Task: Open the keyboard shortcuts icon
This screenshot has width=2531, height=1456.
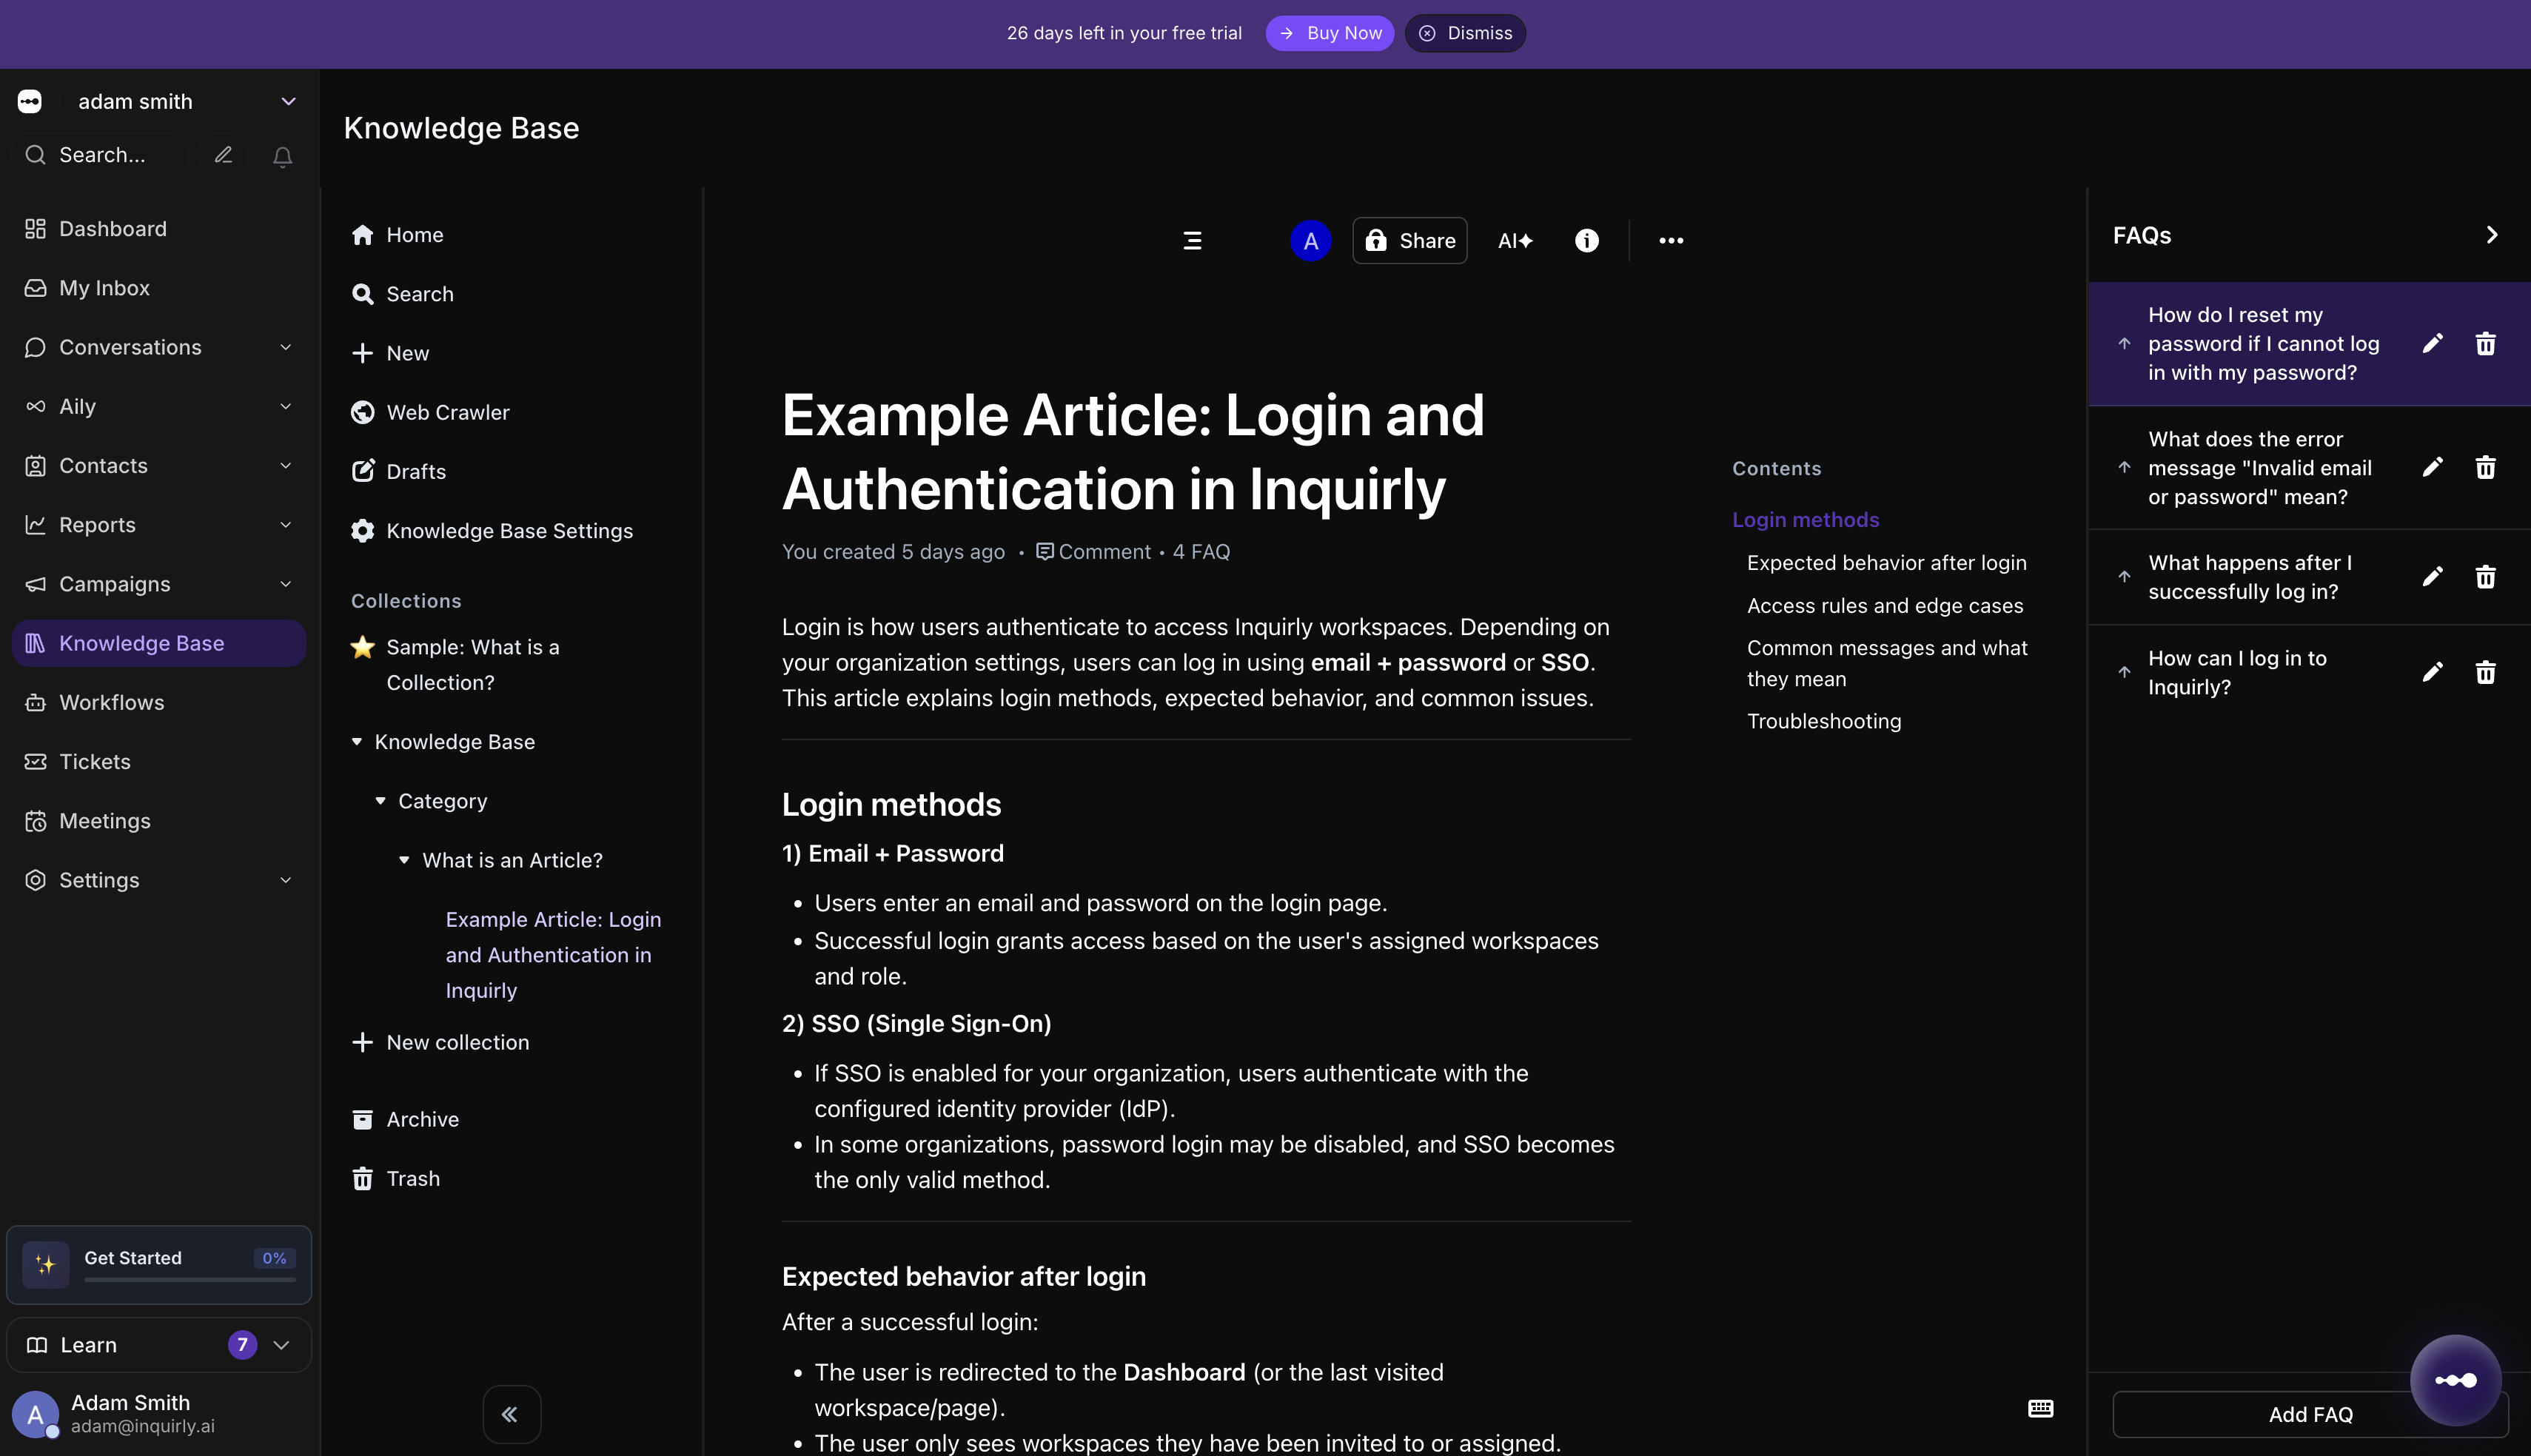Action: 2040,1408
